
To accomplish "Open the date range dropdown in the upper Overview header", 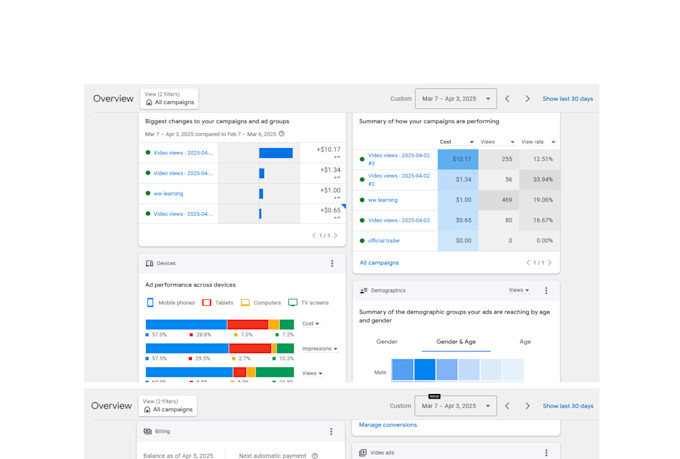I will 456,99.
